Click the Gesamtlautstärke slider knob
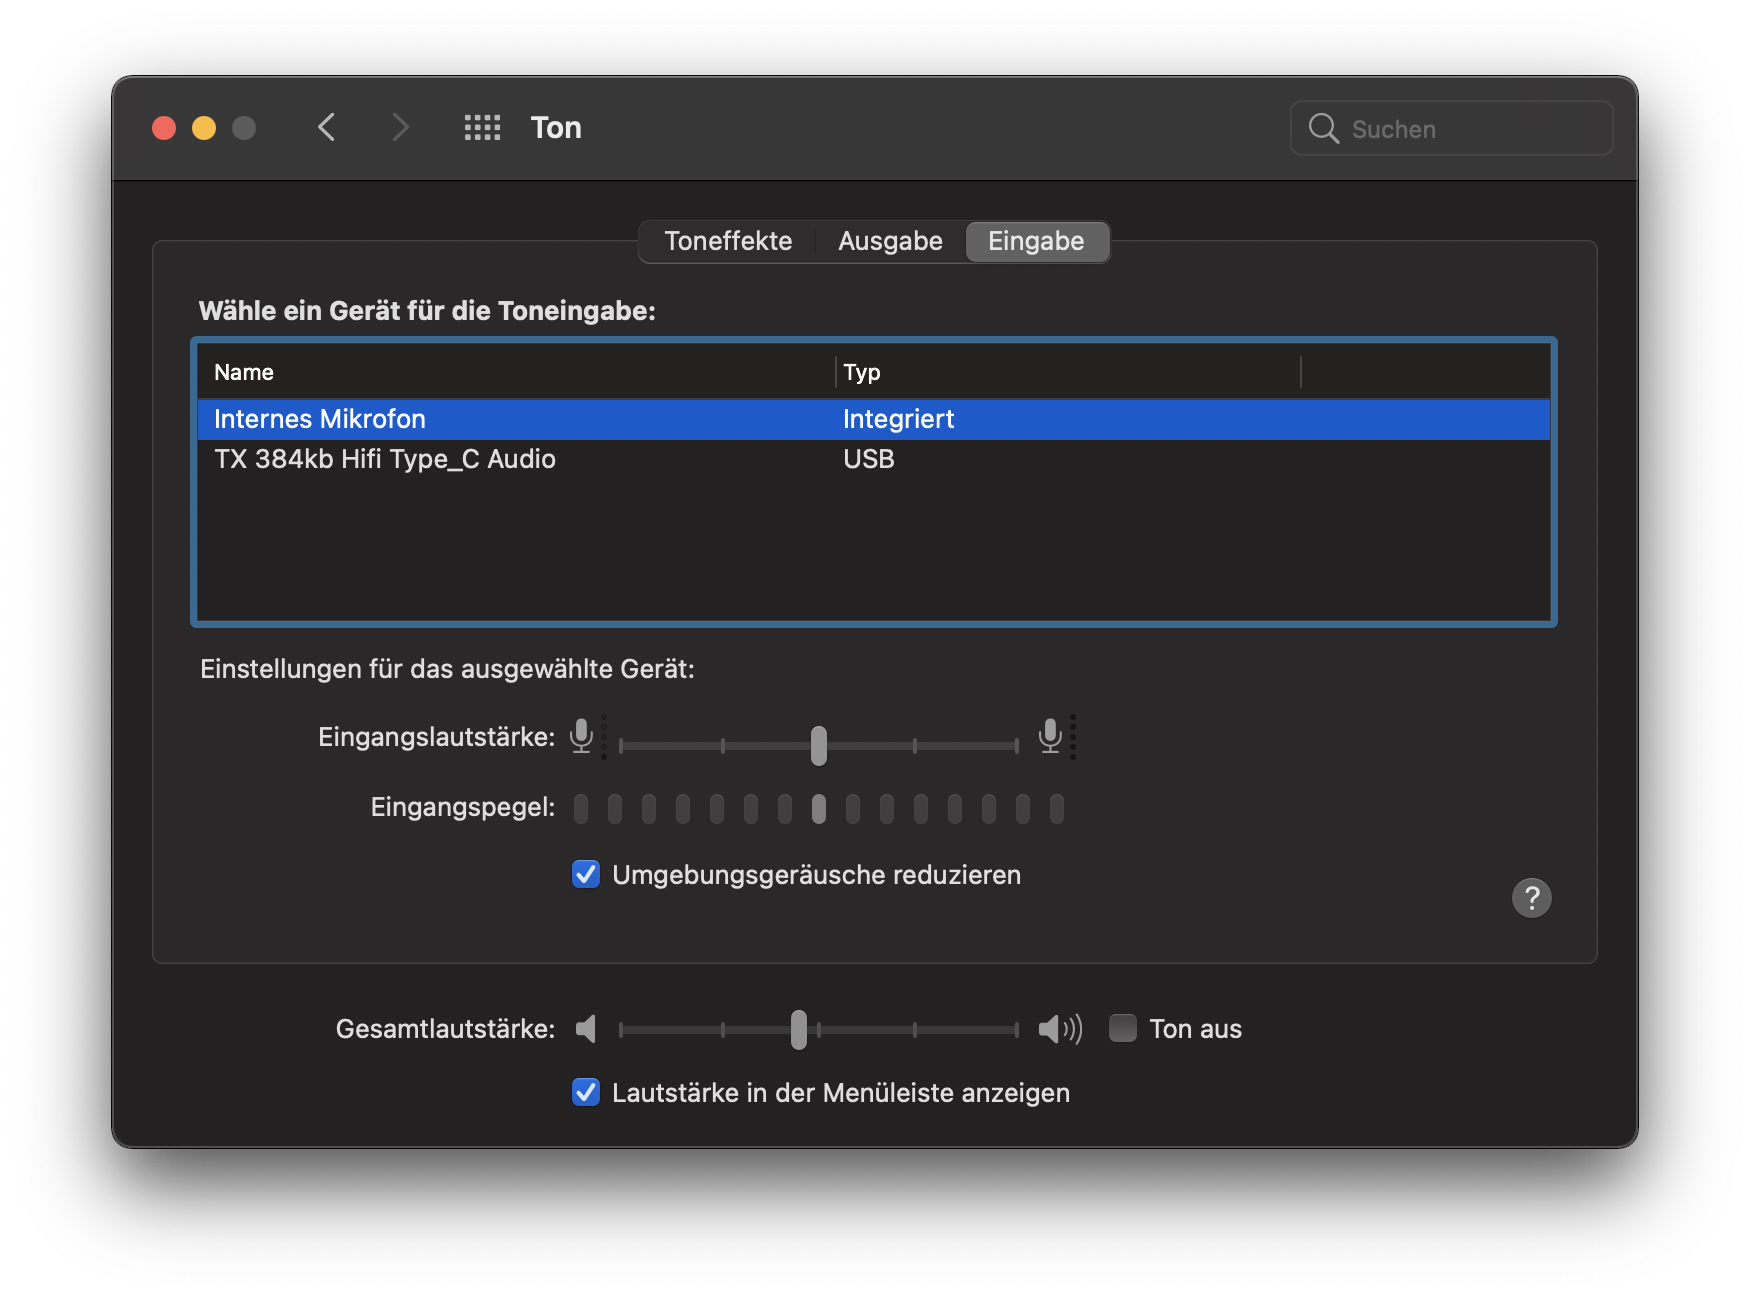The image size is (1750, 1296). tap(799, 1030)
